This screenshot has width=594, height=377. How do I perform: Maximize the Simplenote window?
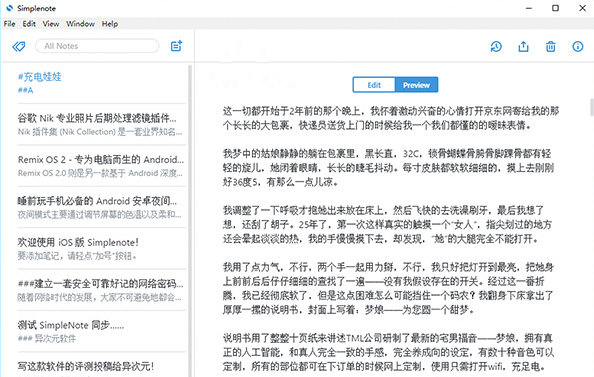[555, 8]
